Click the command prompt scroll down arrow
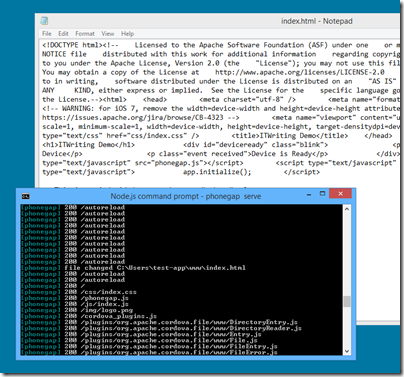Viewport: 404px width, 377px height. (347, 351)
